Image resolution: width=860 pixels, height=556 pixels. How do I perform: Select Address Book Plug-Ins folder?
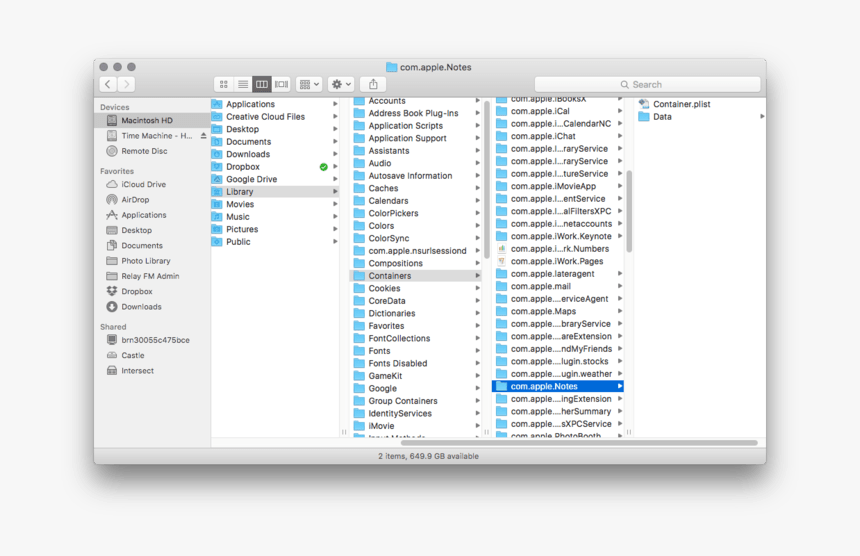416,113
